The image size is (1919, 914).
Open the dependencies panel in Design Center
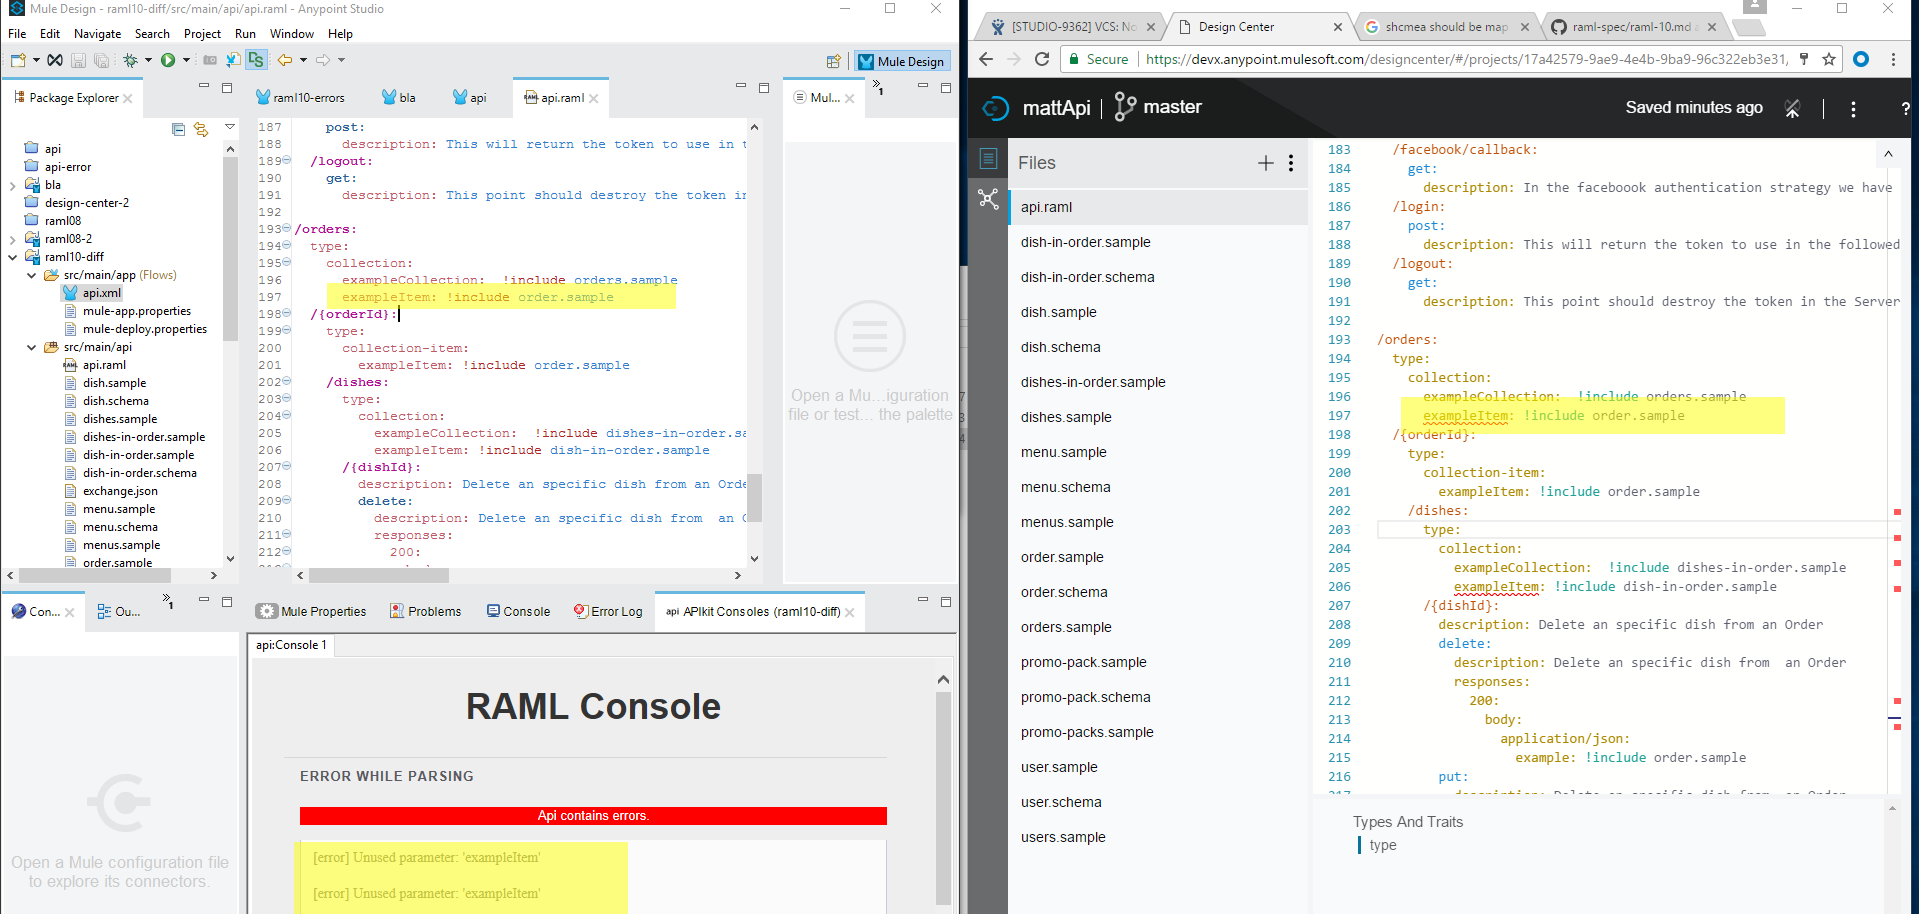[x=988, y=200]
